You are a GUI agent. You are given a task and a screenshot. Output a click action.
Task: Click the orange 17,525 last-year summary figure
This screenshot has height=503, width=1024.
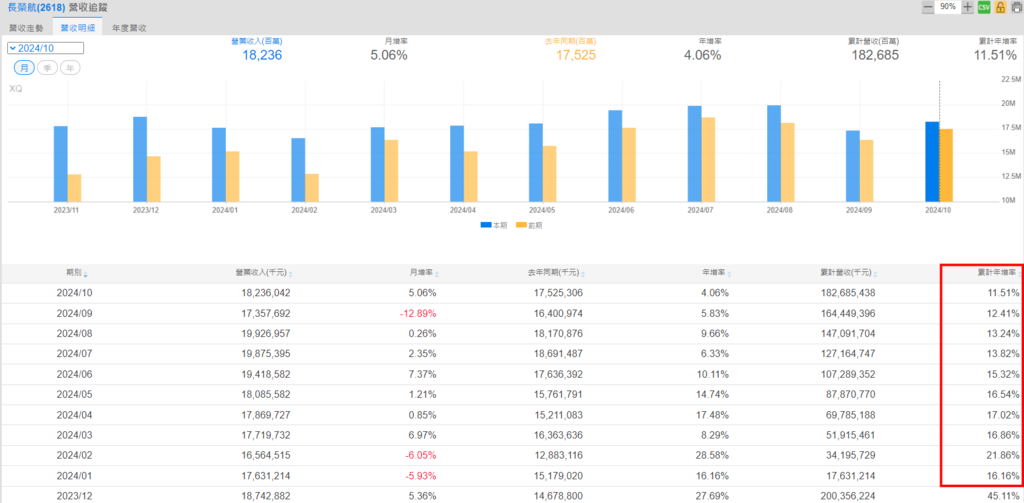coord(576,56)
